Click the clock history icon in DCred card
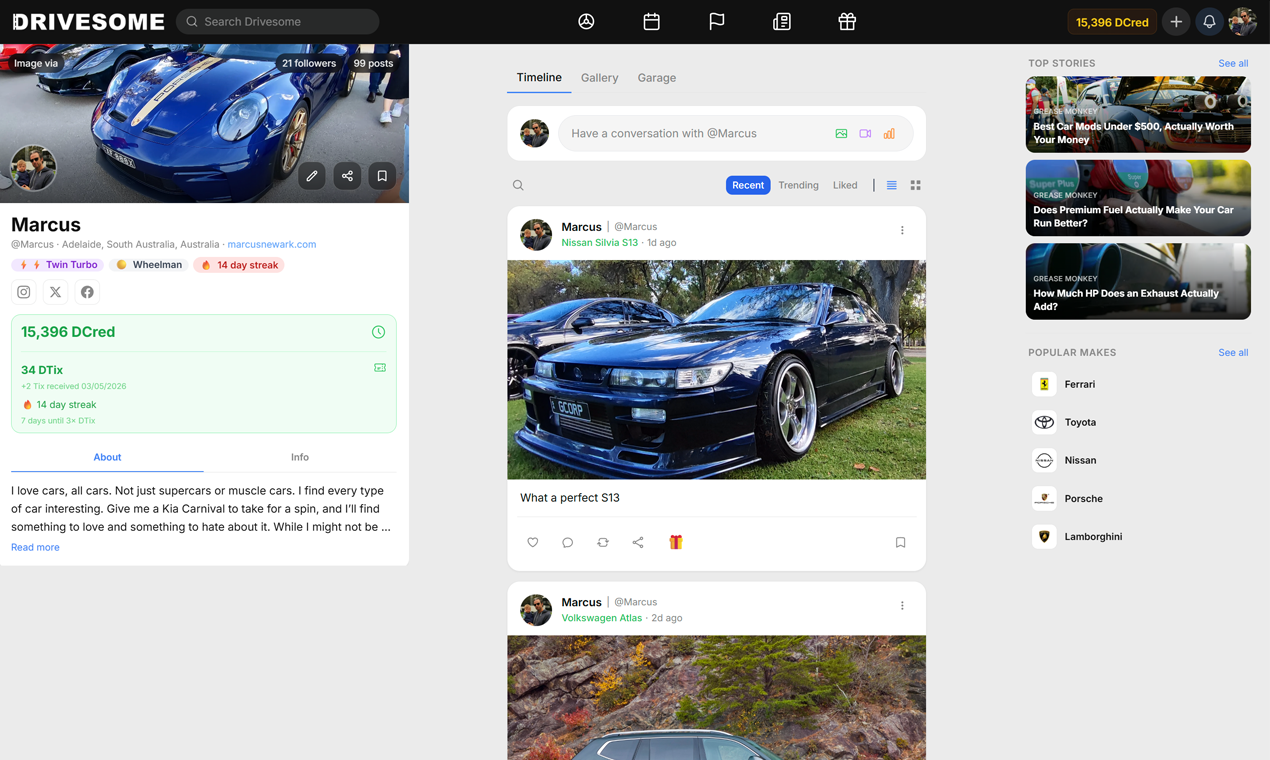 pyautogui.click(x=379, y=332)
